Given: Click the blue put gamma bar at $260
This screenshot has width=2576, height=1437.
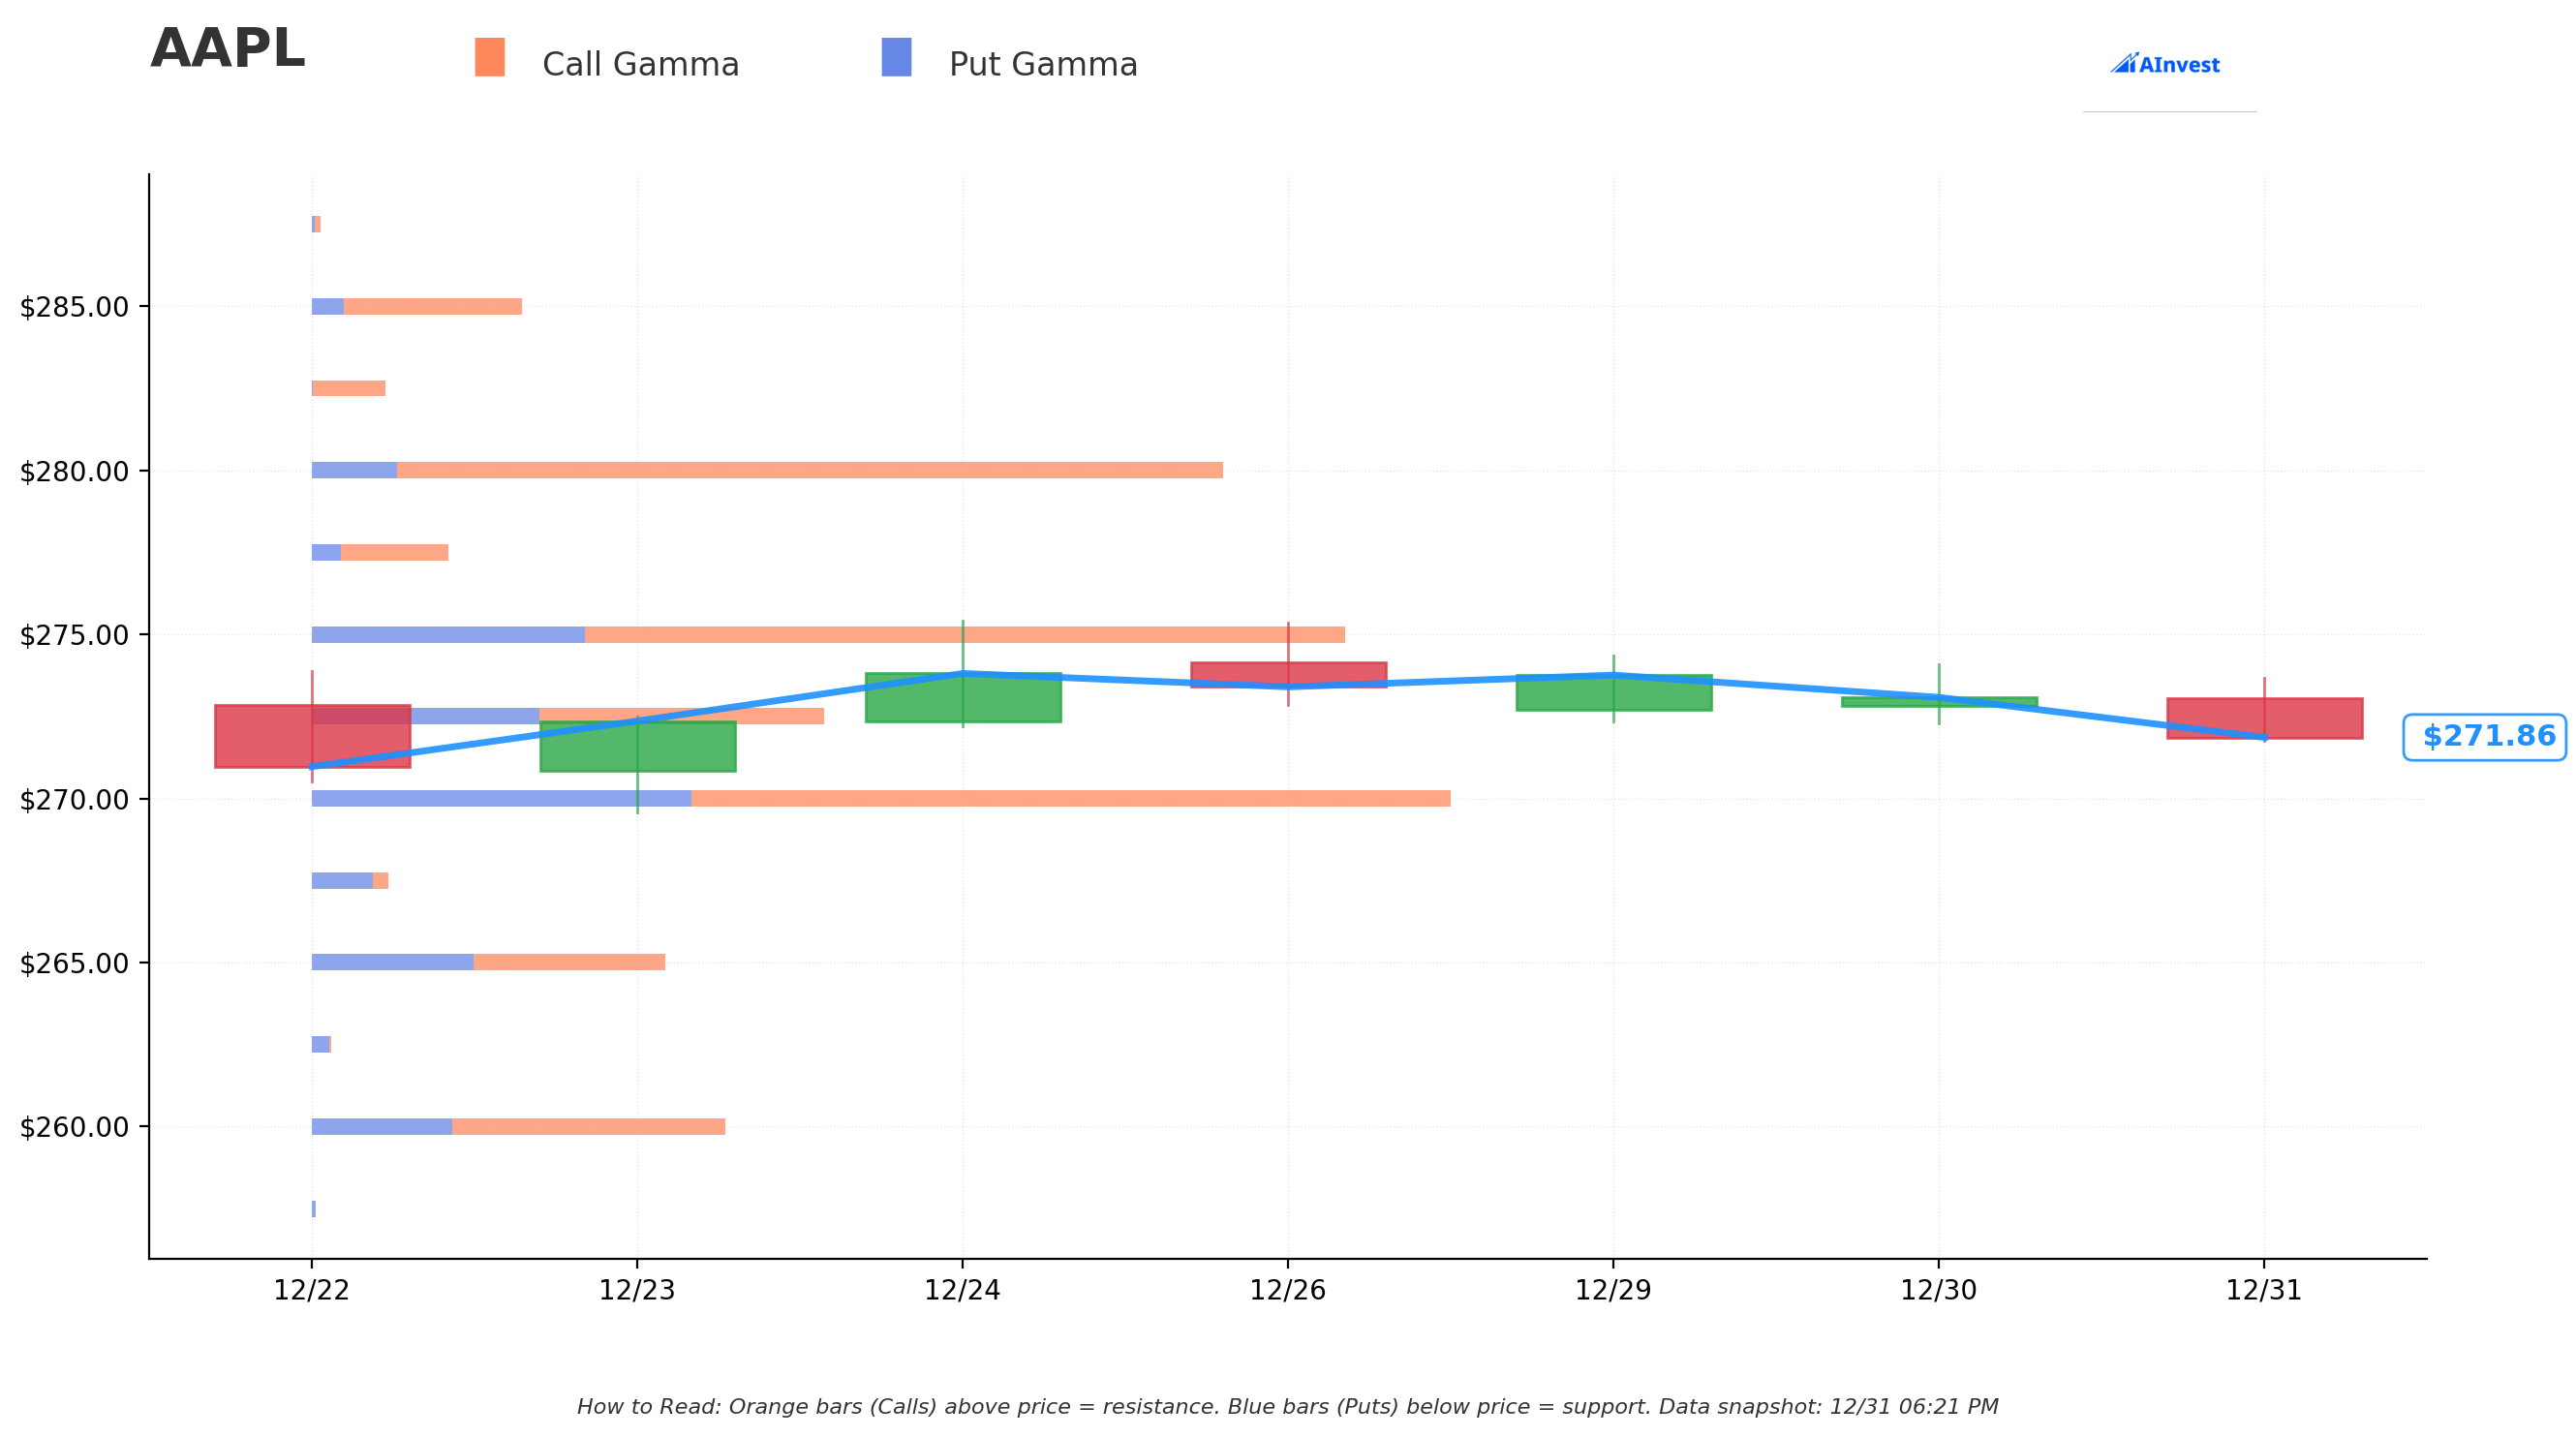Looking at the screenshot, I should tap(382, 1127).
